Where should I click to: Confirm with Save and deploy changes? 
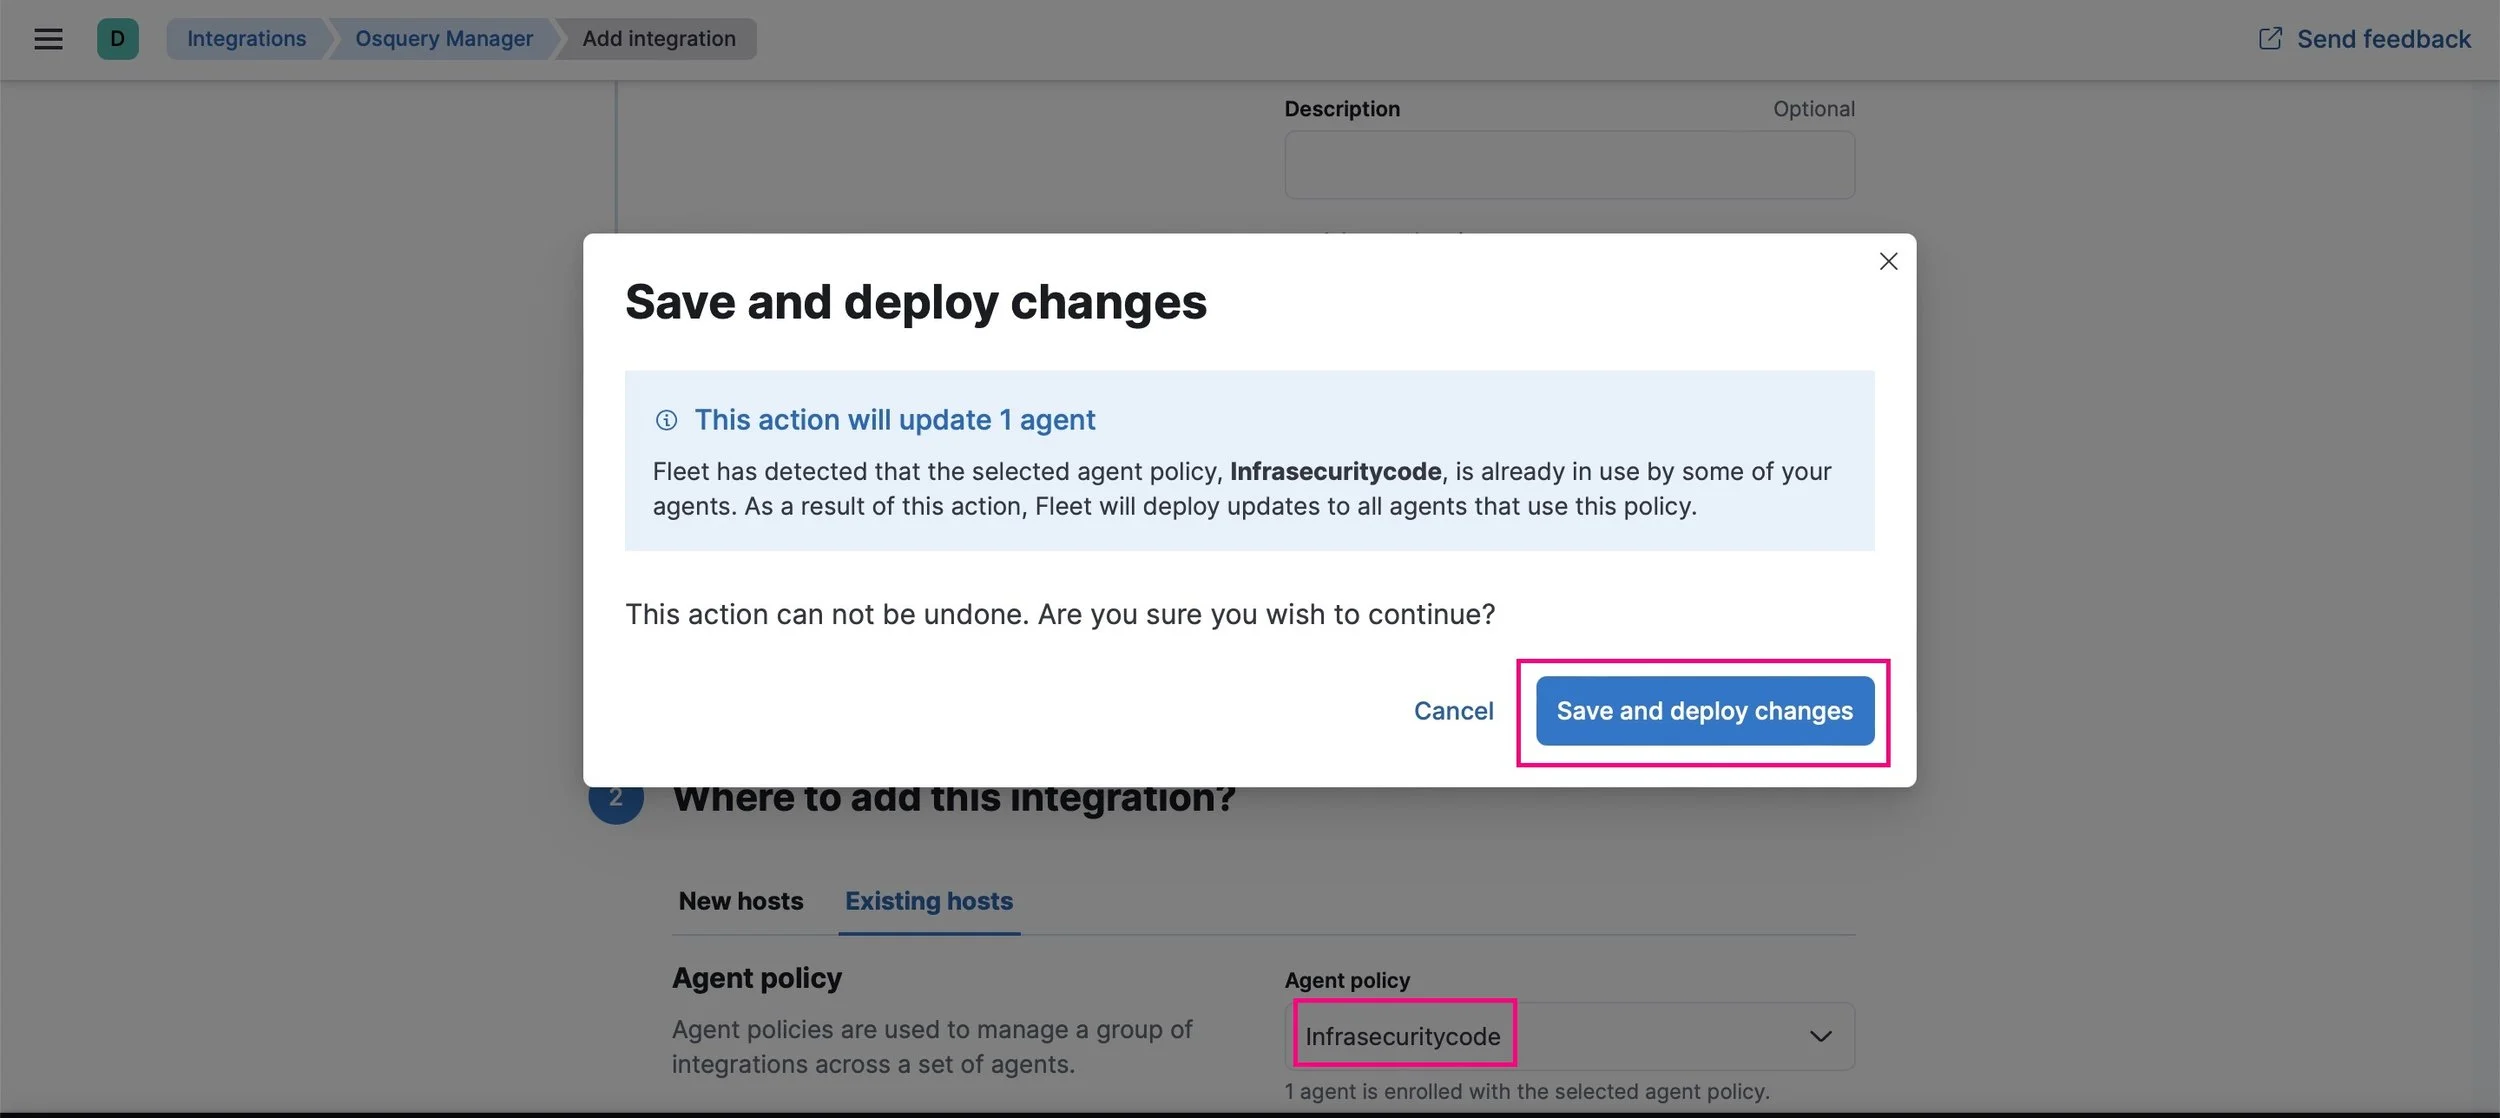pyautogui.click(x=1704, y=711)
